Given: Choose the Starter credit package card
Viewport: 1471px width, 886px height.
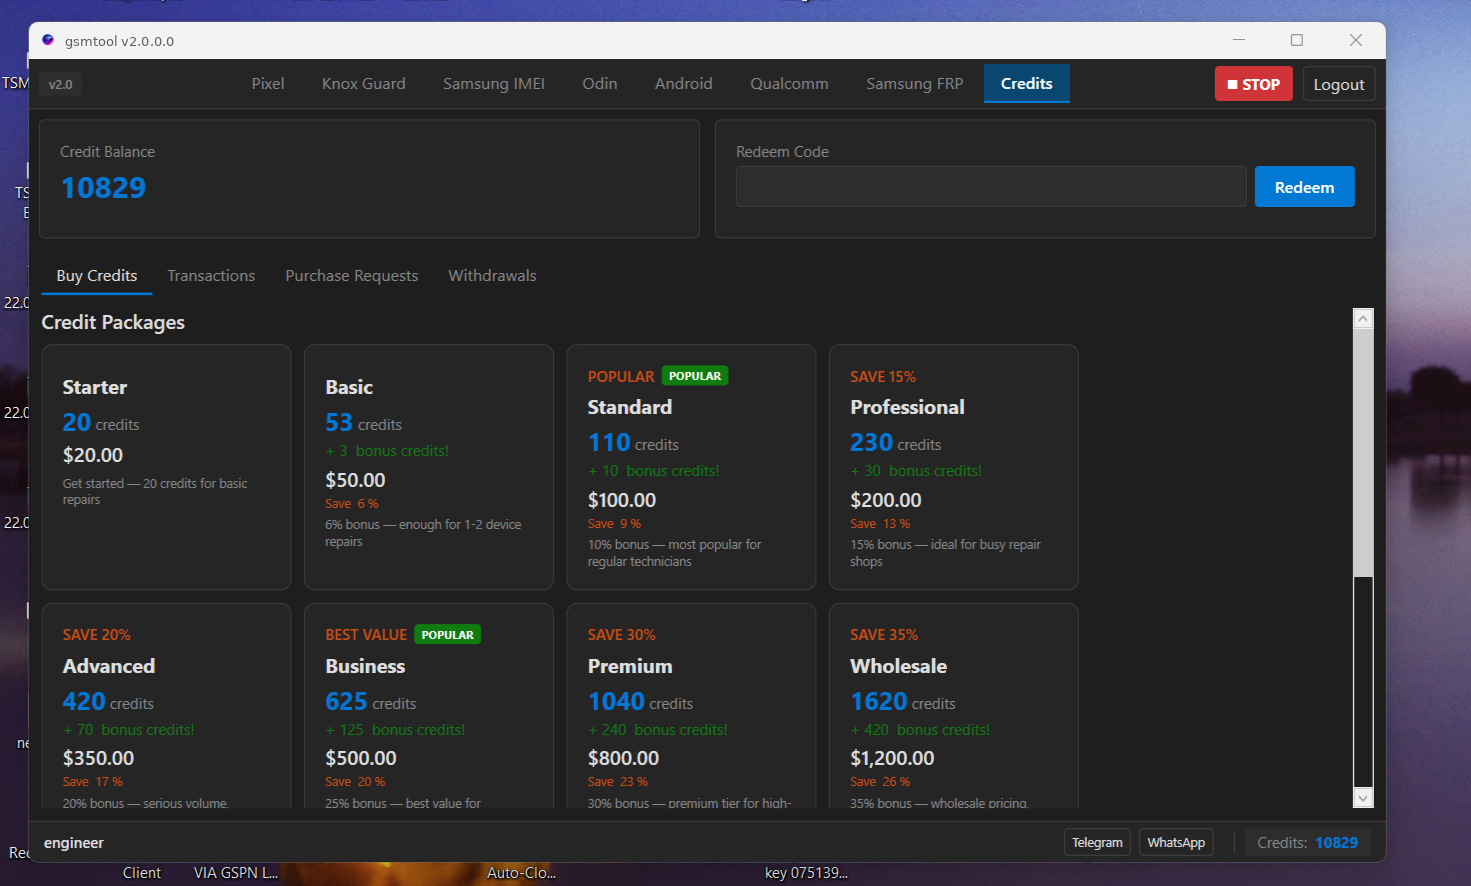Looking at the screenshot, I should (167, 467).
